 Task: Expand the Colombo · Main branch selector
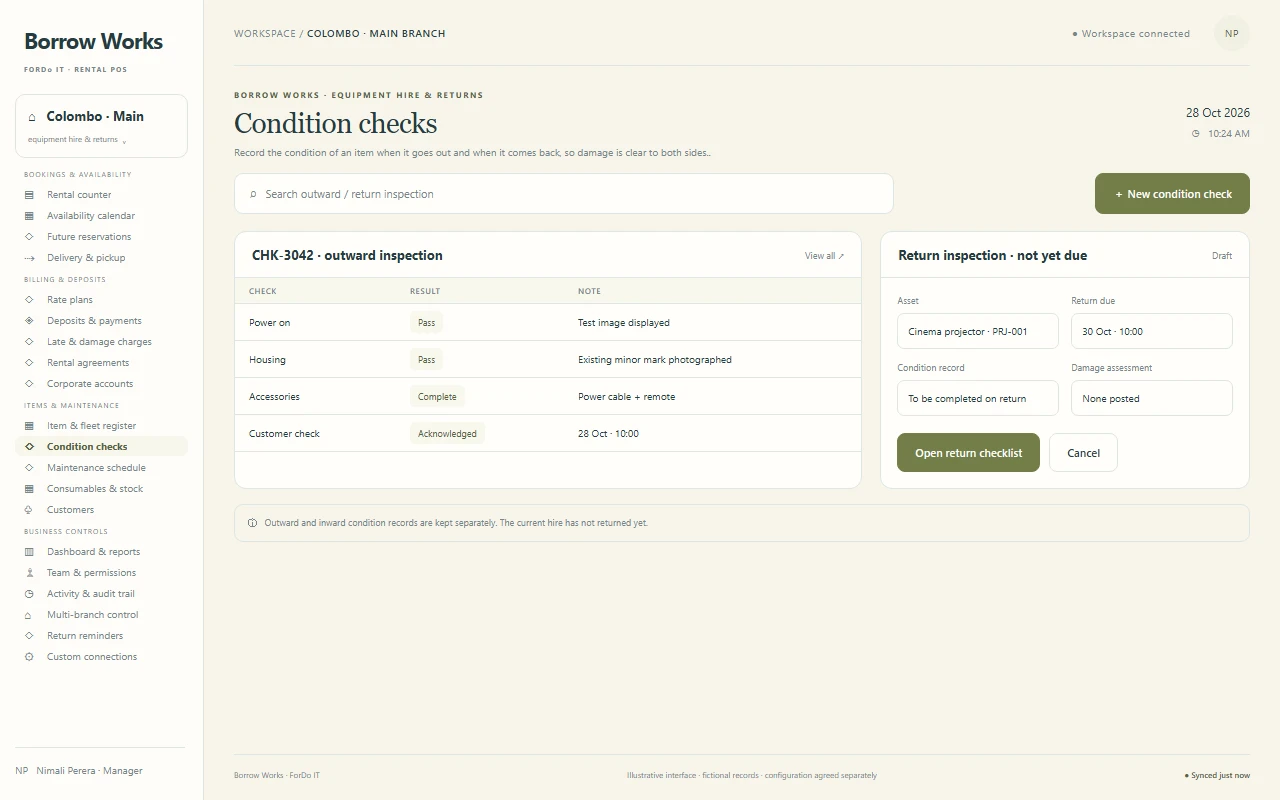pos(101,126)
